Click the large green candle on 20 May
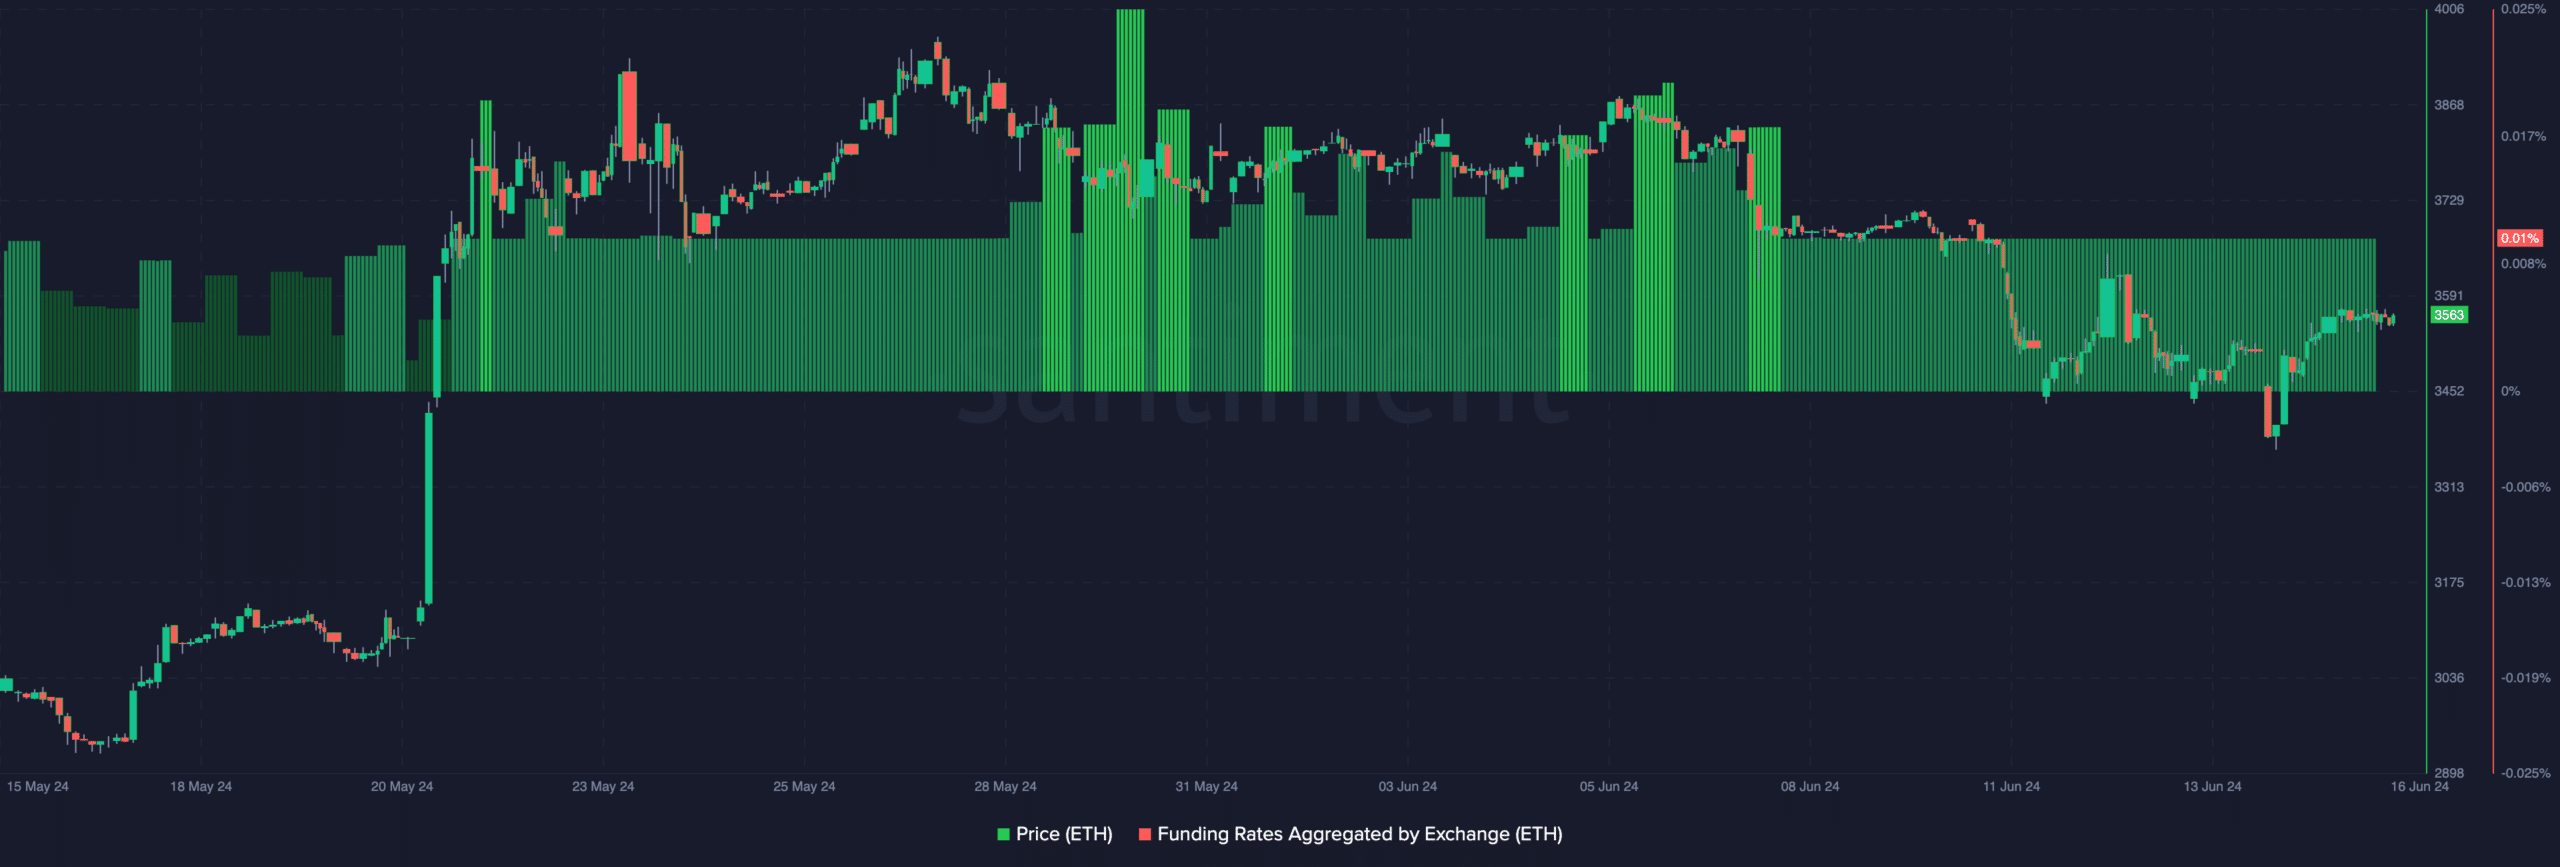This screenshot has height=867, width=2560. (x=429, y=508)
